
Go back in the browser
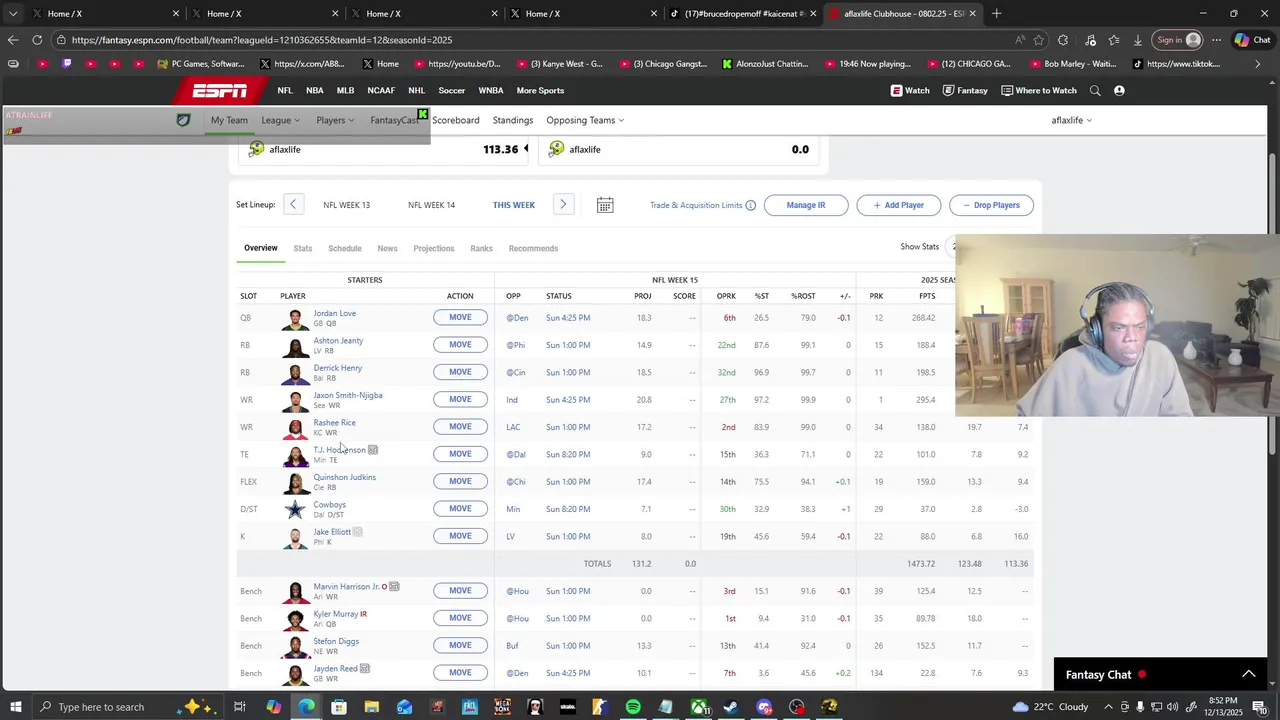(12, 40)
